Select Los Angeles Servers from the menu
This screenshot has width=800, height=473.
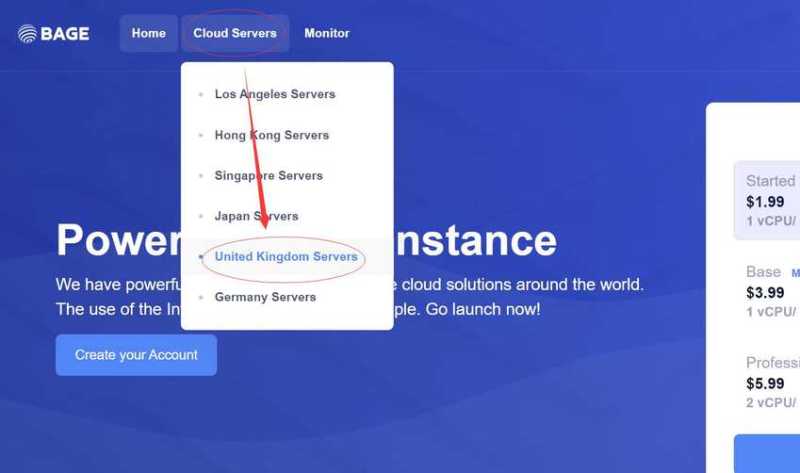[x=274, y=94]
